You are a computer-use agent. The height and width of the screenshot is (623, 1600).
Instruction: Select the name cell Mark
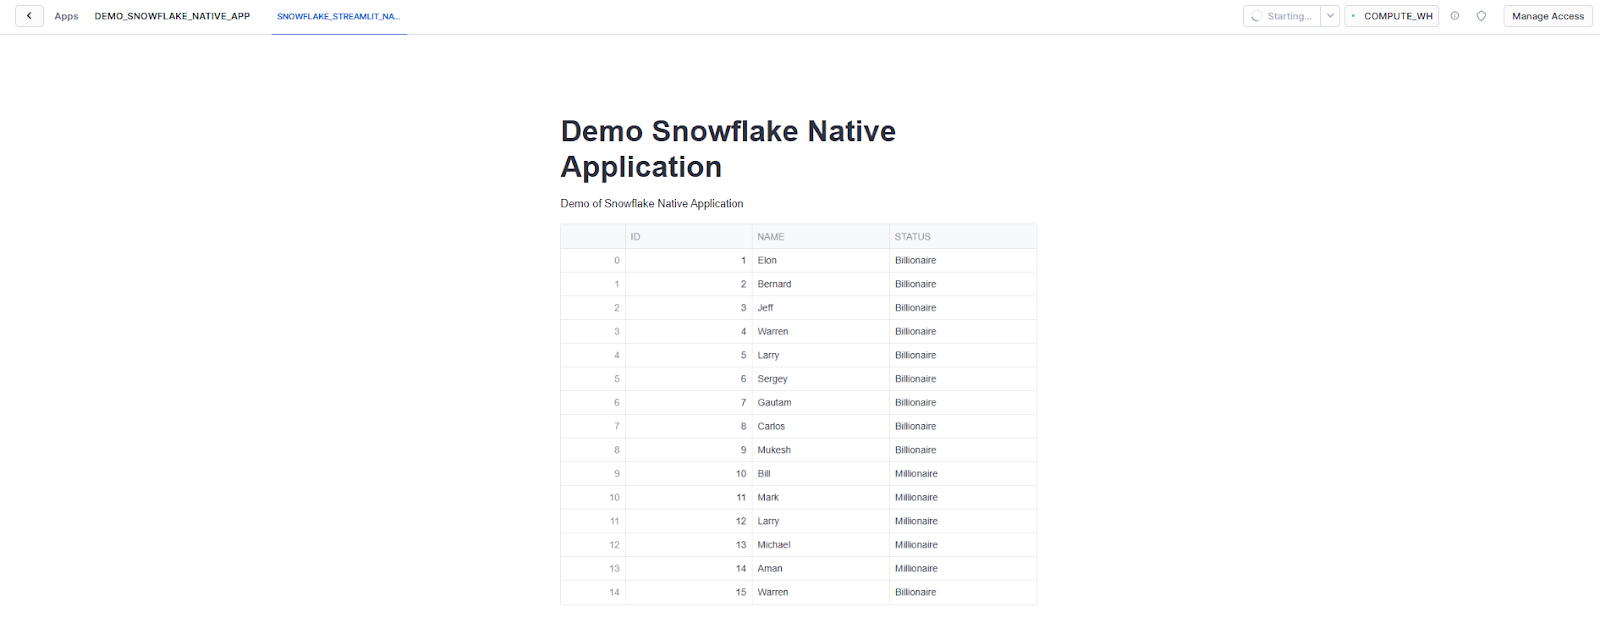point(821,498)
